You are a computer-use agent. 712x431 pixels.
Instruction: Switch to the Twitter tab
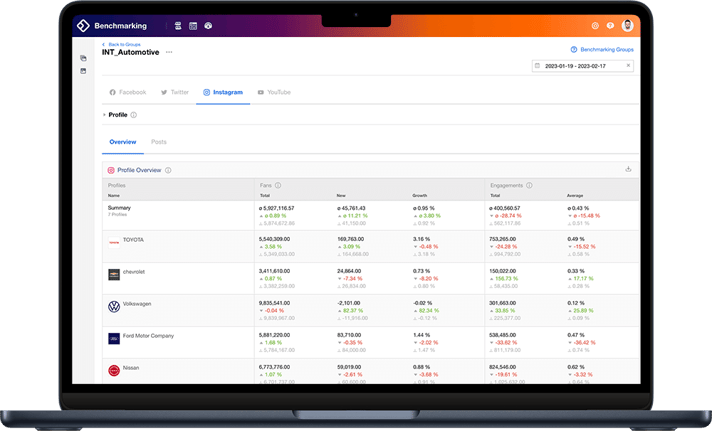(x=175, y=92)
